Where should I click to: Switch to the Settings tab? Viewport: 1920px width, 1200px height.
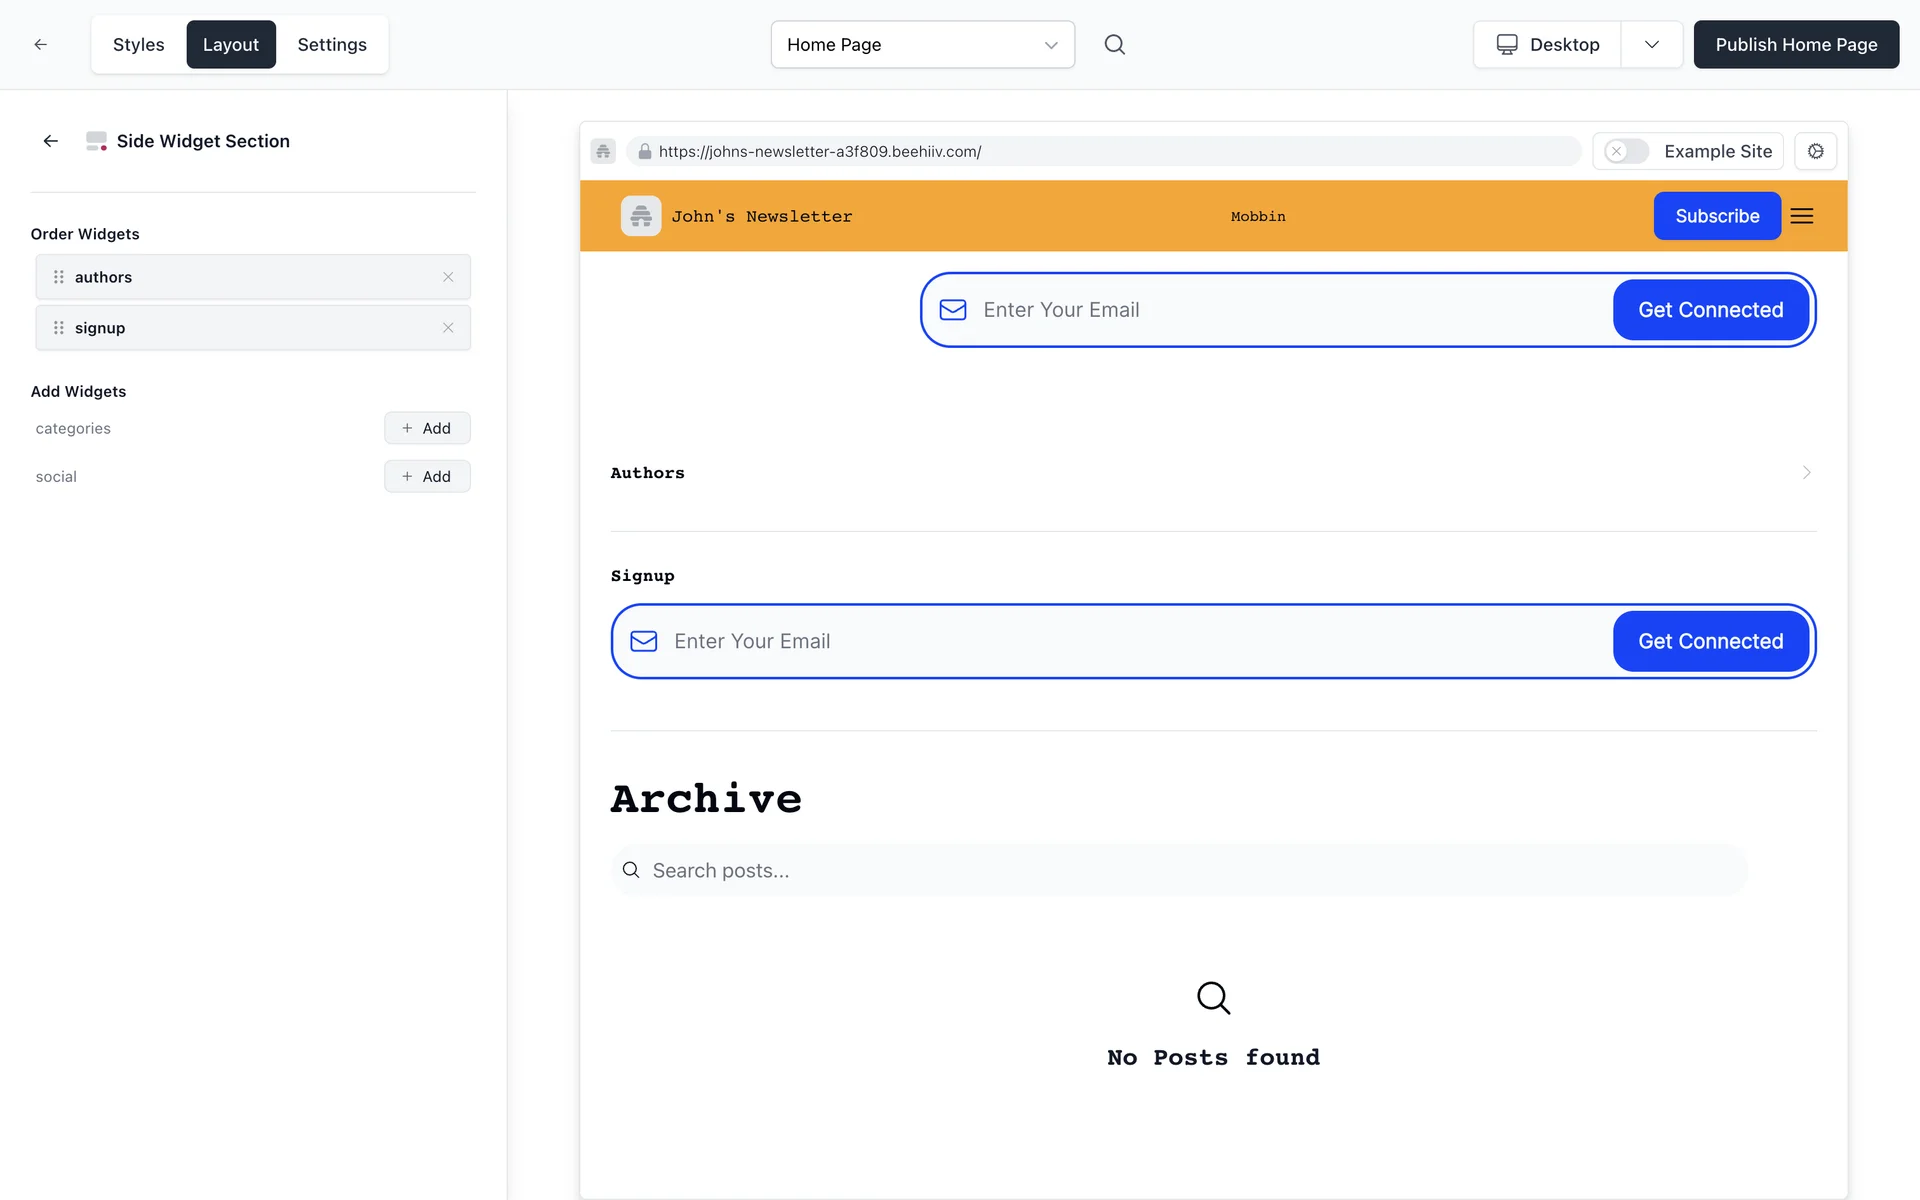click(x=332, y=44)
